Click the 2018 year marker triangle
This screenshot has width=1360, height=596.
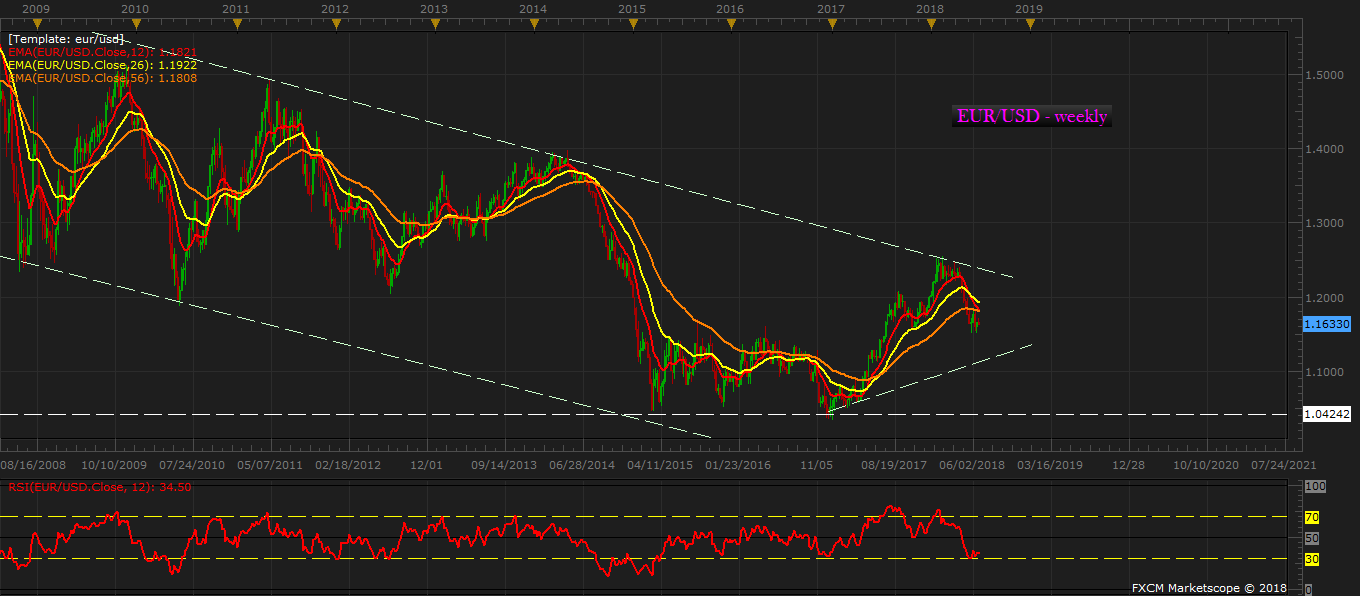(x=930, y=23)
